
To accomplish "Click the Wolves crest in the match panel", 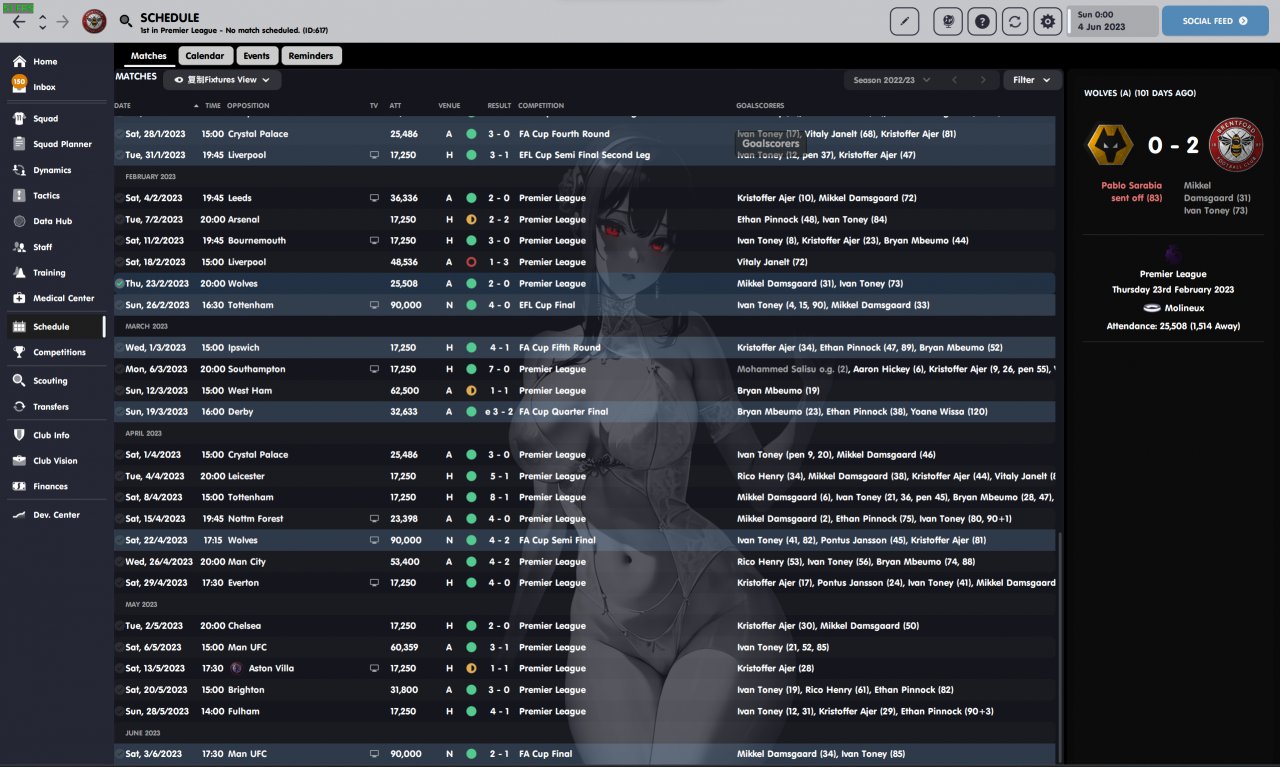I will 1110,145.
